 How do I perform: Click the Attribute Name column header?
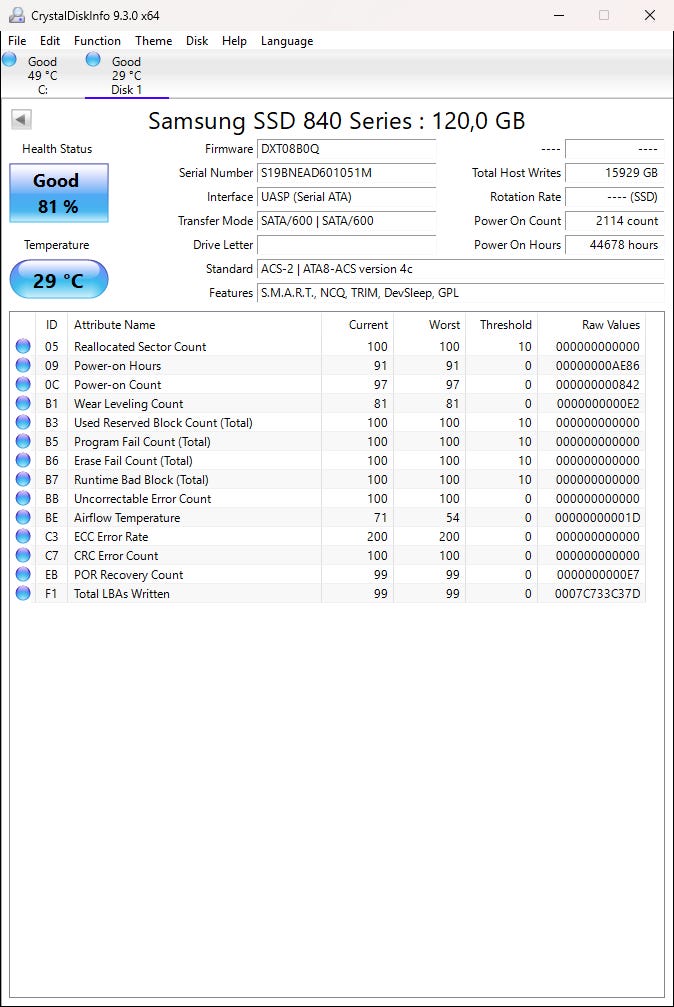(x=194, y=325)
